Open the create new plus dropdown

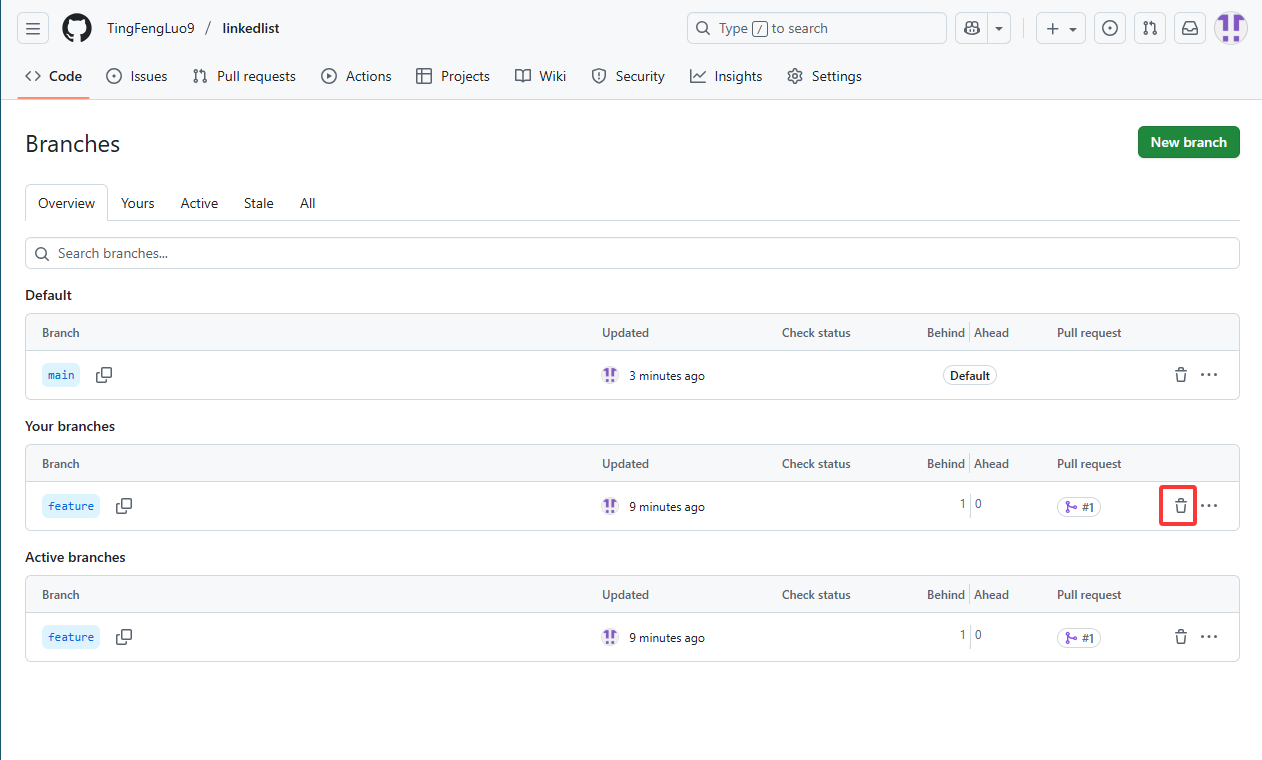coord(1061,29)
